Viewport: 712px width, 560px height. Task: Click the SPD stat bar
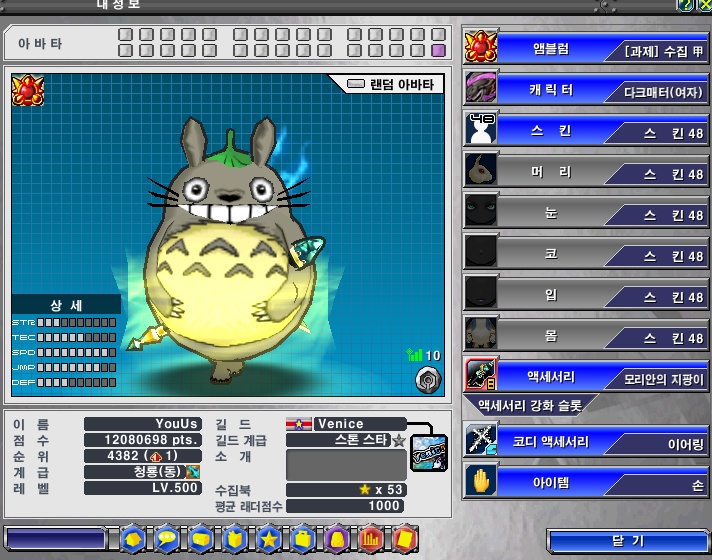(x=76, y=352)
